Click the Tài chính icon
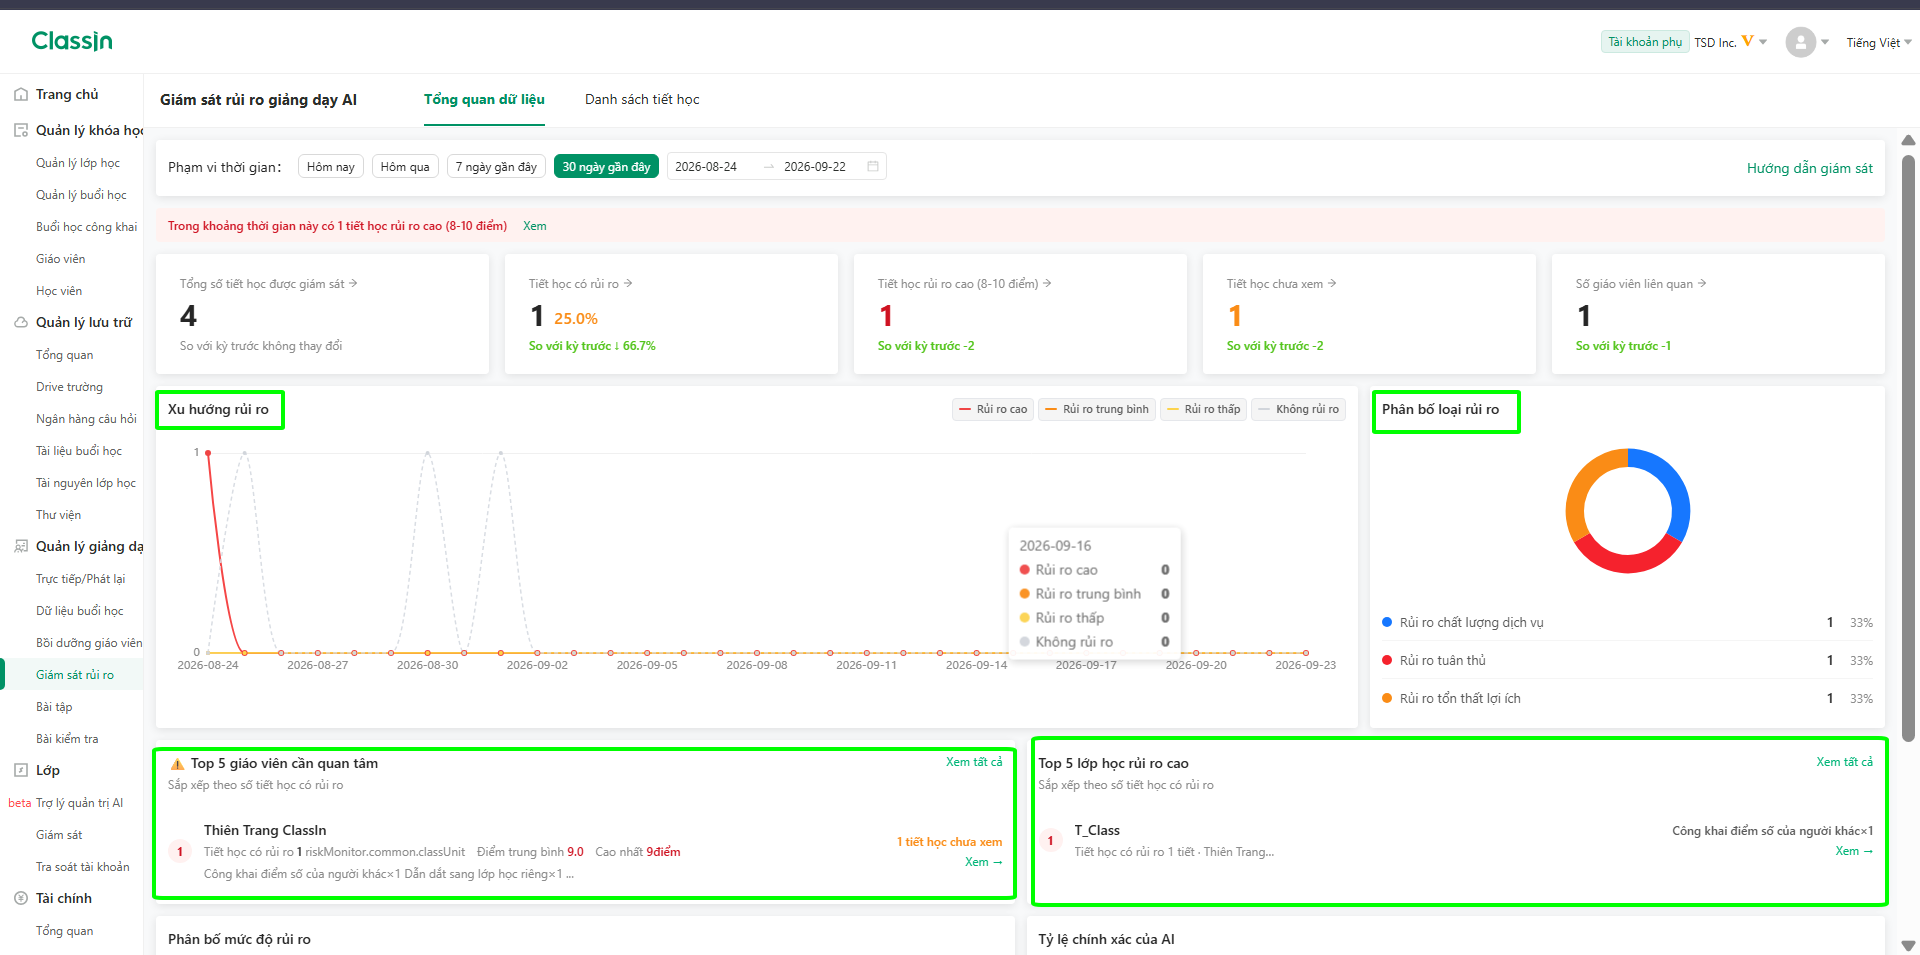The height and width of the screenshot is (955, 1920). (x=20, y=898)
